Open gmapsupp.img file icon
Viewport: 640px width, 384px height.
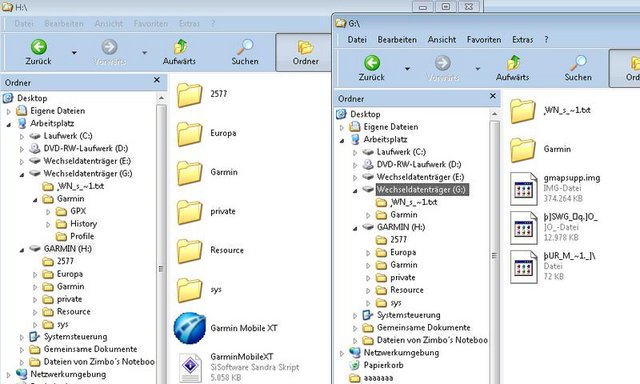[524, 188]
